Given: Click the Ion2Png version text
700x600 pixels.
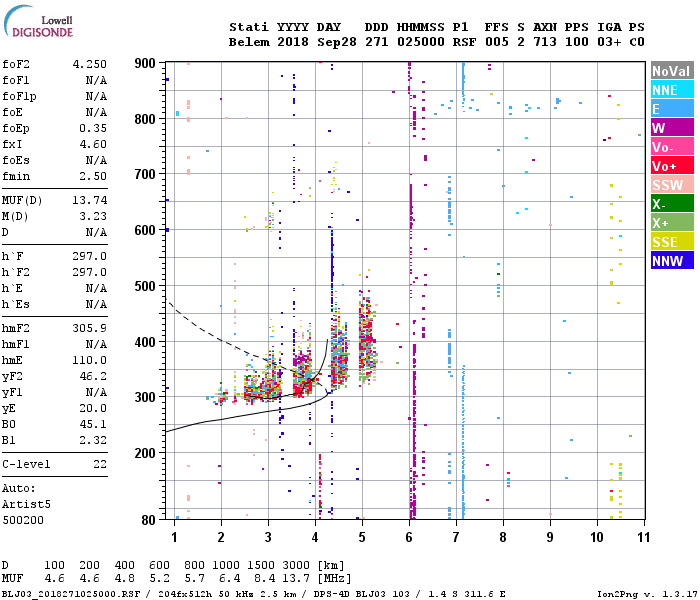Looking at the screenshot, I should (647, 594).
